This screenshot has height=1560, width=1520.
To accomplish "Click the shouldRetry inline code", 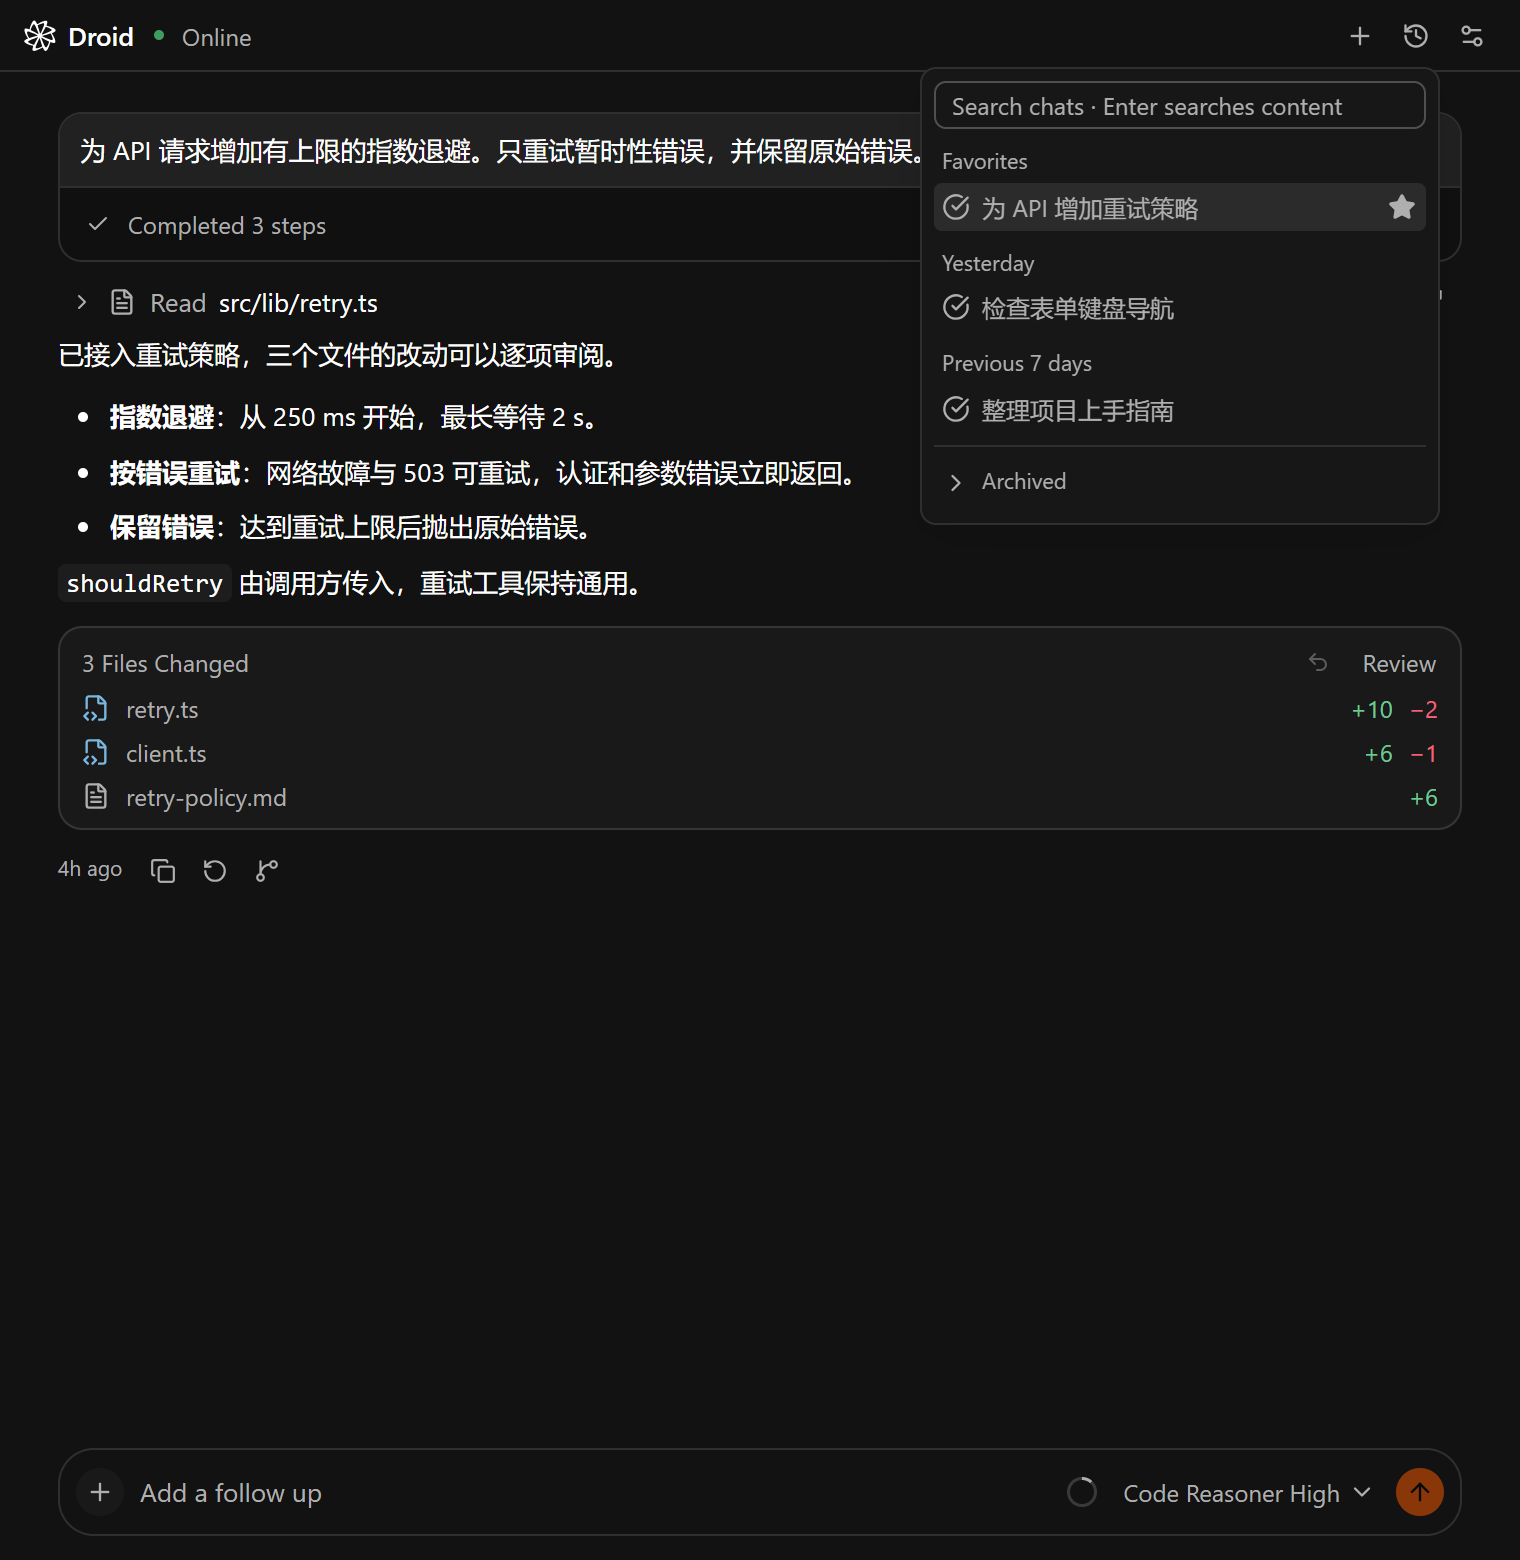I will (x=145, y=583).
